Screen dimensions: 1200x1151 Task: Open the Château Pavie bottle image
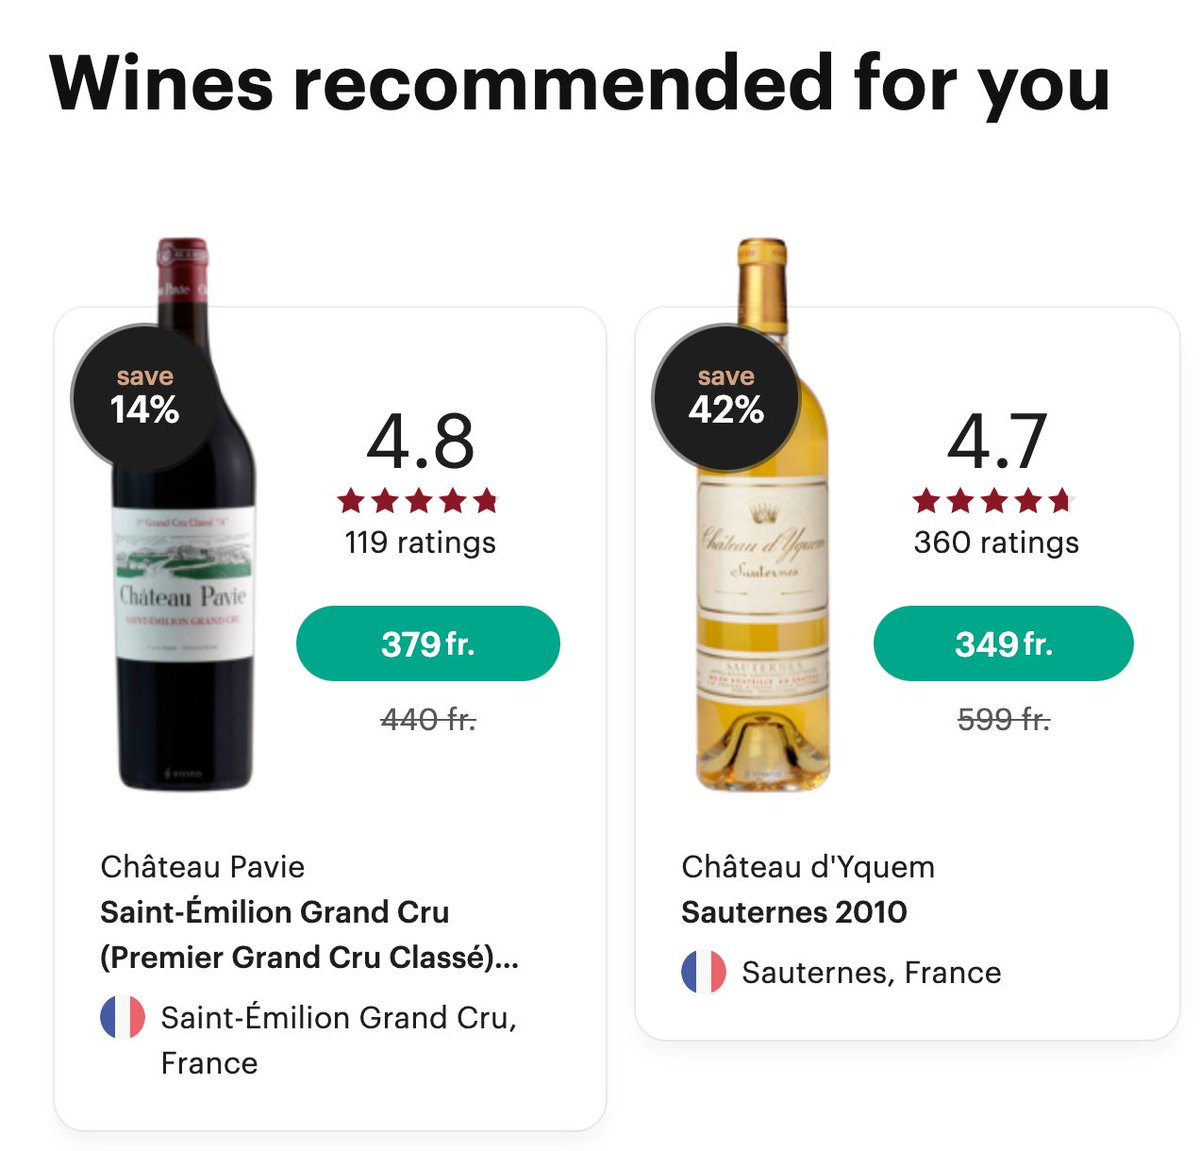tap(183, 514)
